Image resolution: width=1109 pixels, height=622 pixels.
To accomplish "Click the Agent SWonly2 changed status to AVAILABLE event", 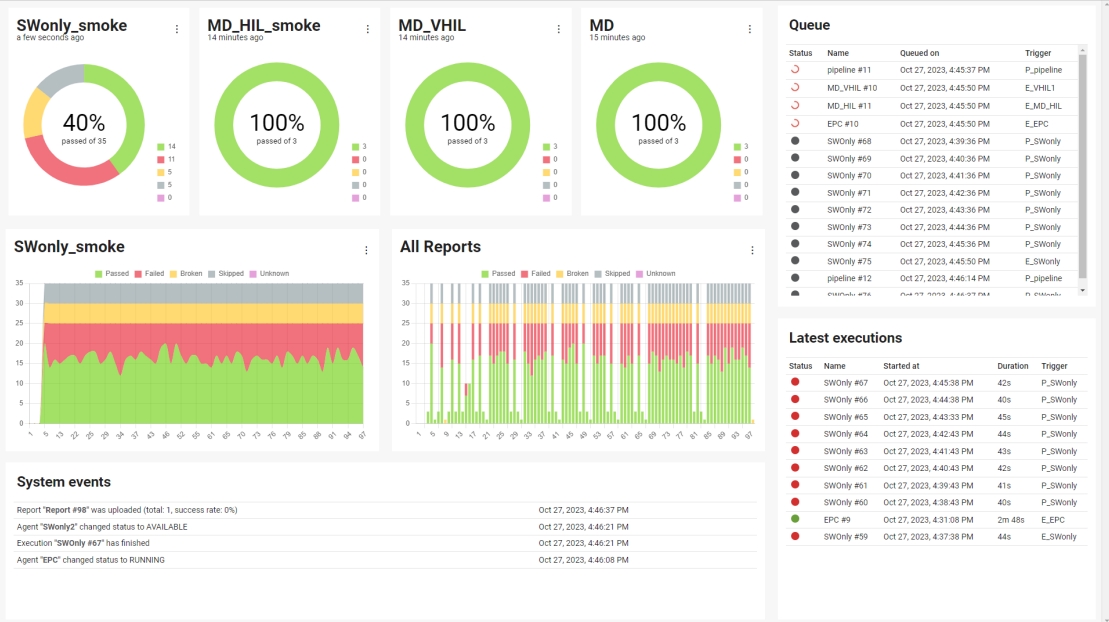I will [x=102, y=526].
